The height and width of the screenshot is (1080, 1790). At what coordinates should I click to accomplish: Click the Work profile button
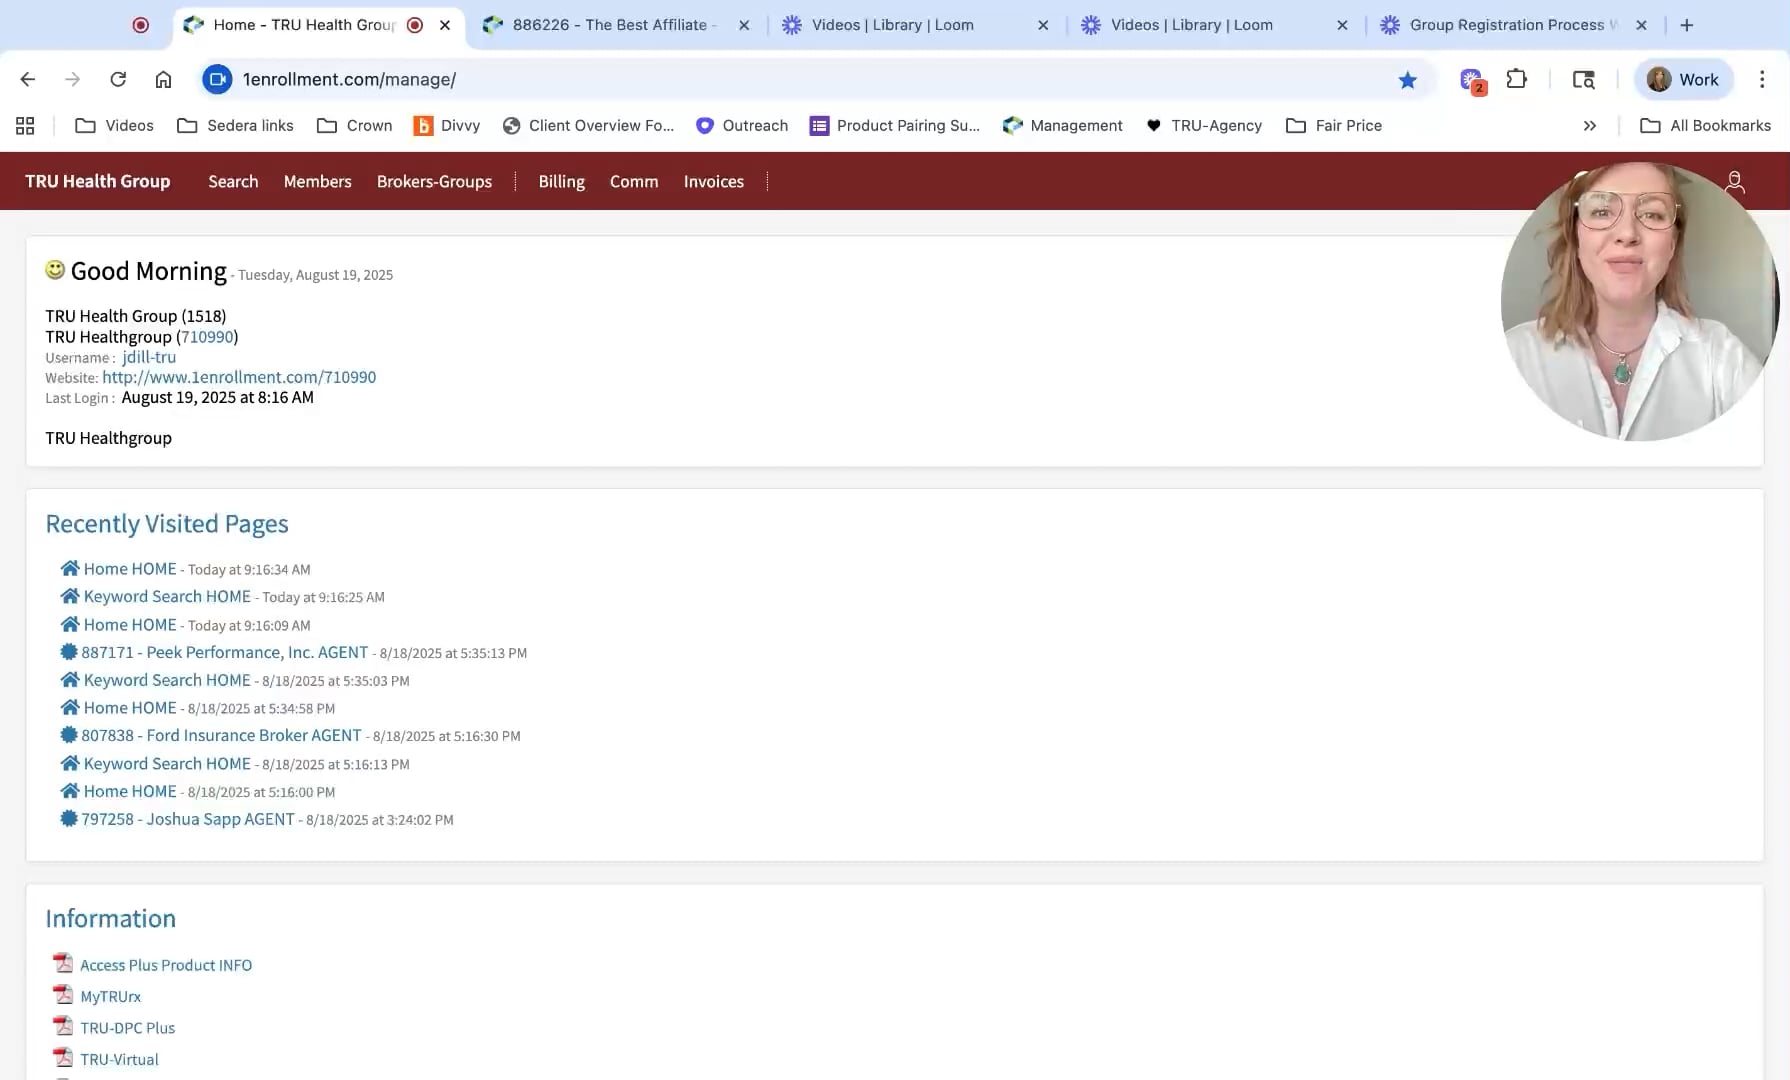(1683, 80)
